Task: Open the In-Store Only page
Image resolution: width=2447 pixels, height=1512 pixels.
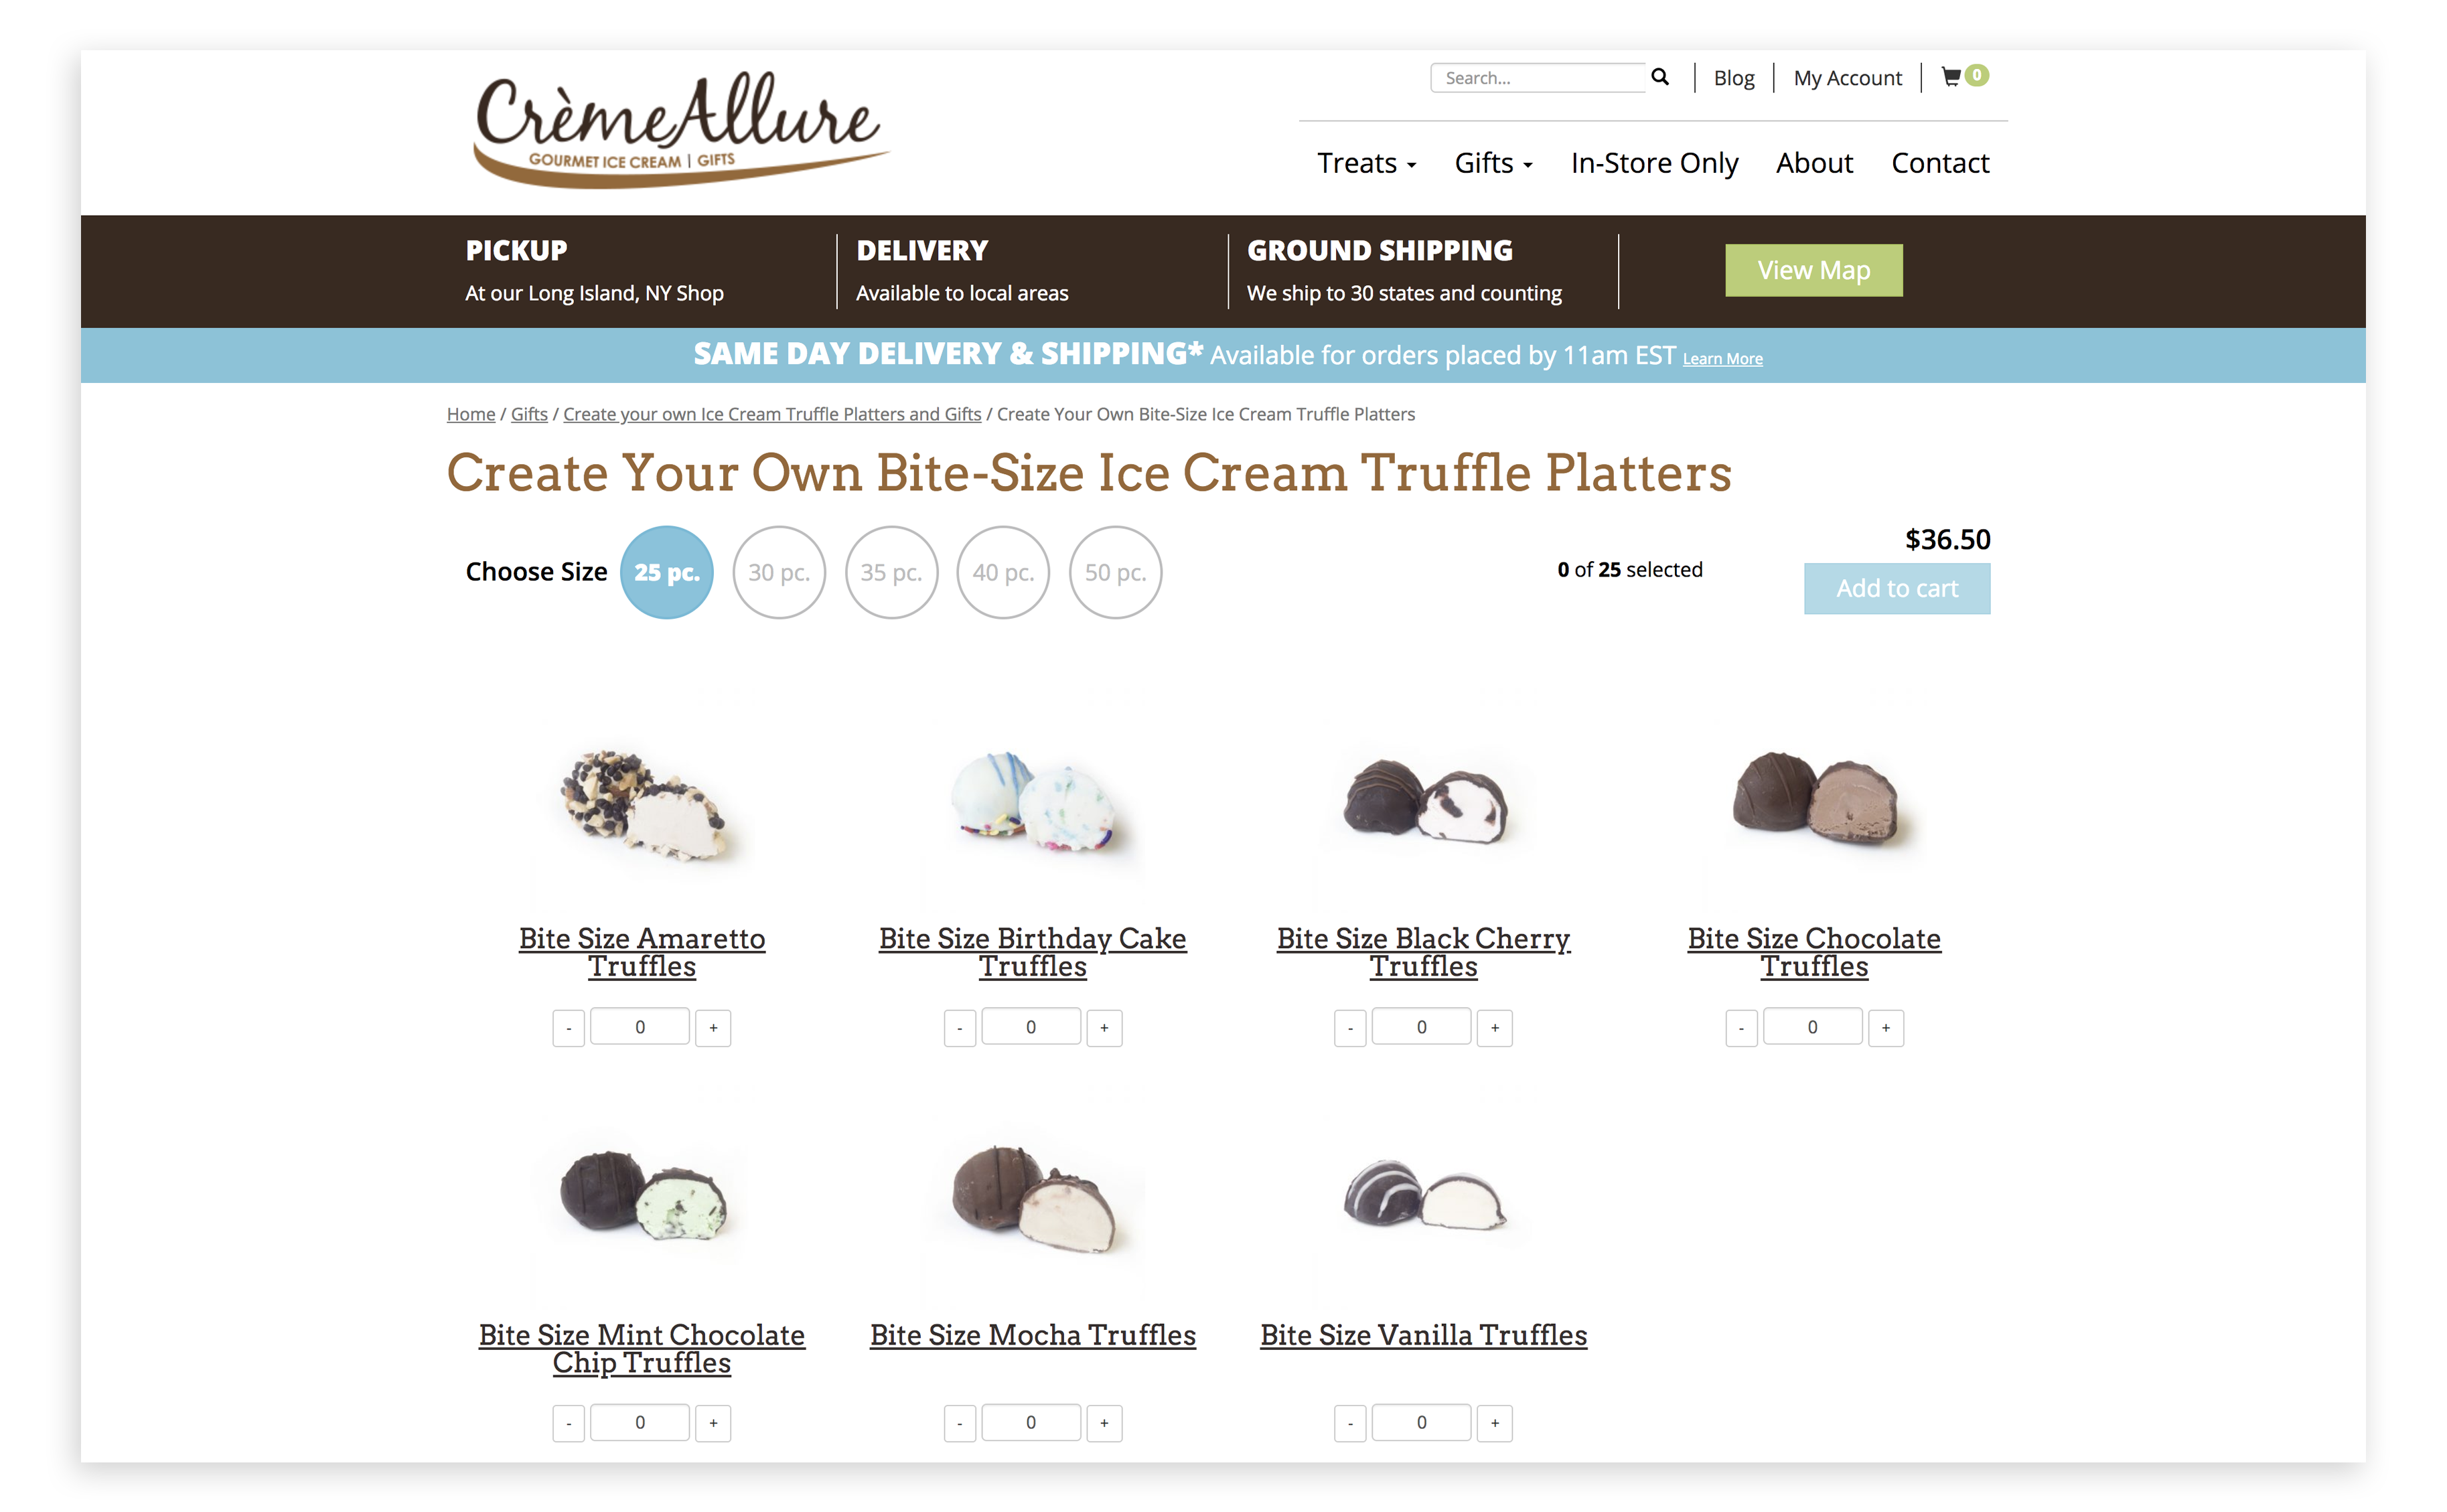Action: 1654,163
